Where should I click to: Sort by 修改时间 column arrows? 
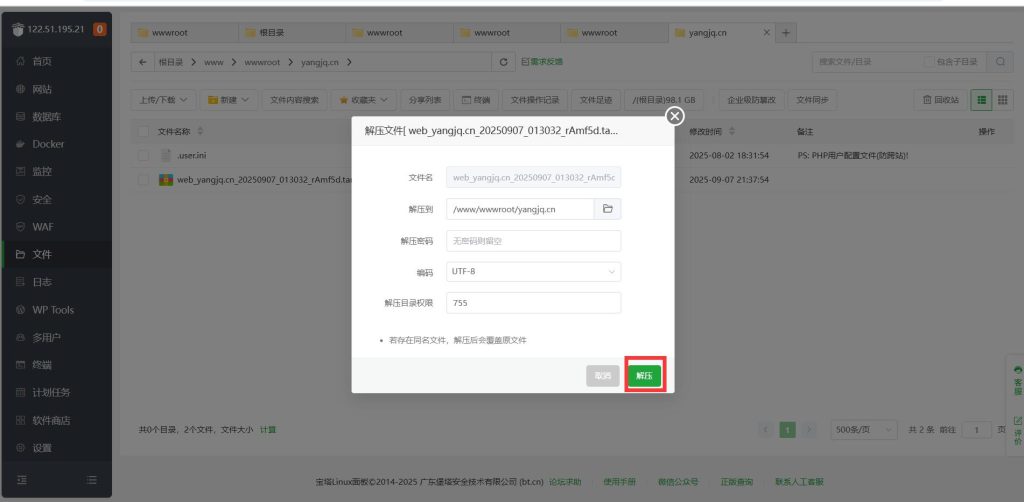click(732, 132)
